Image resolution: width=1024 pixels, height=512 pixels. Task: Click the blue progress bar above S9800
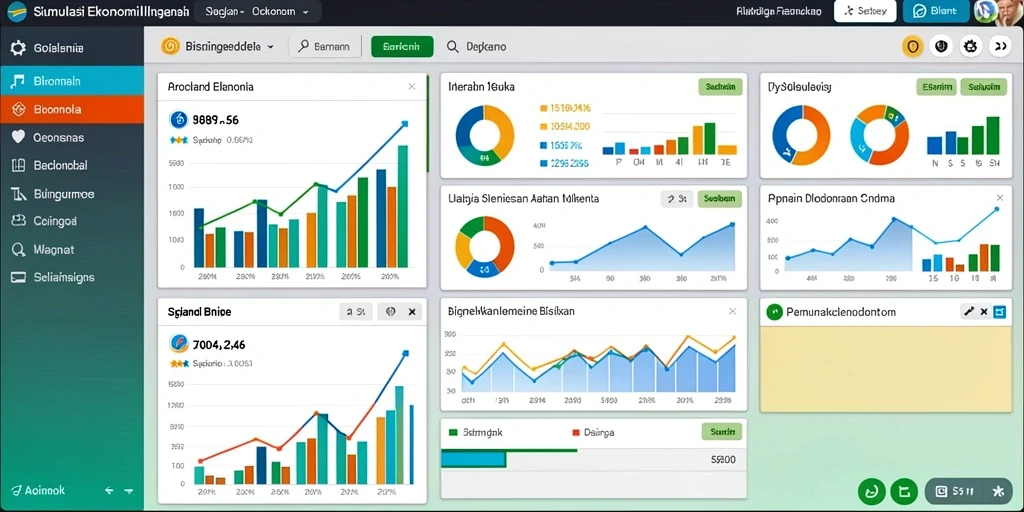pyautogui.click(x=473, y=459)
